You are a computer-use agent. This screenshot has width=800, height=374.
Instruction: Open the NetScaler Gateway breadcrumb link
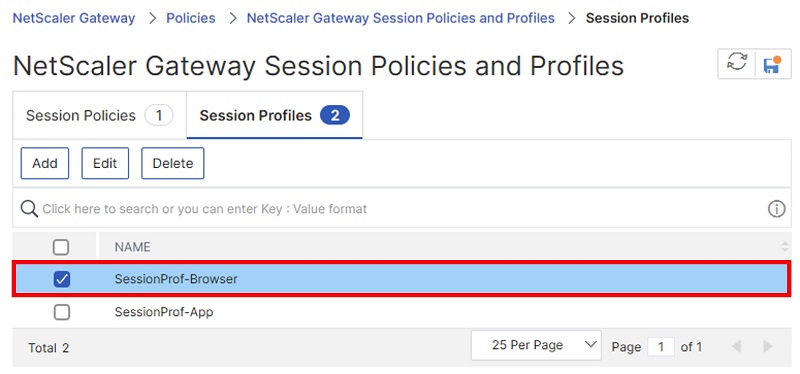(74, 18)
